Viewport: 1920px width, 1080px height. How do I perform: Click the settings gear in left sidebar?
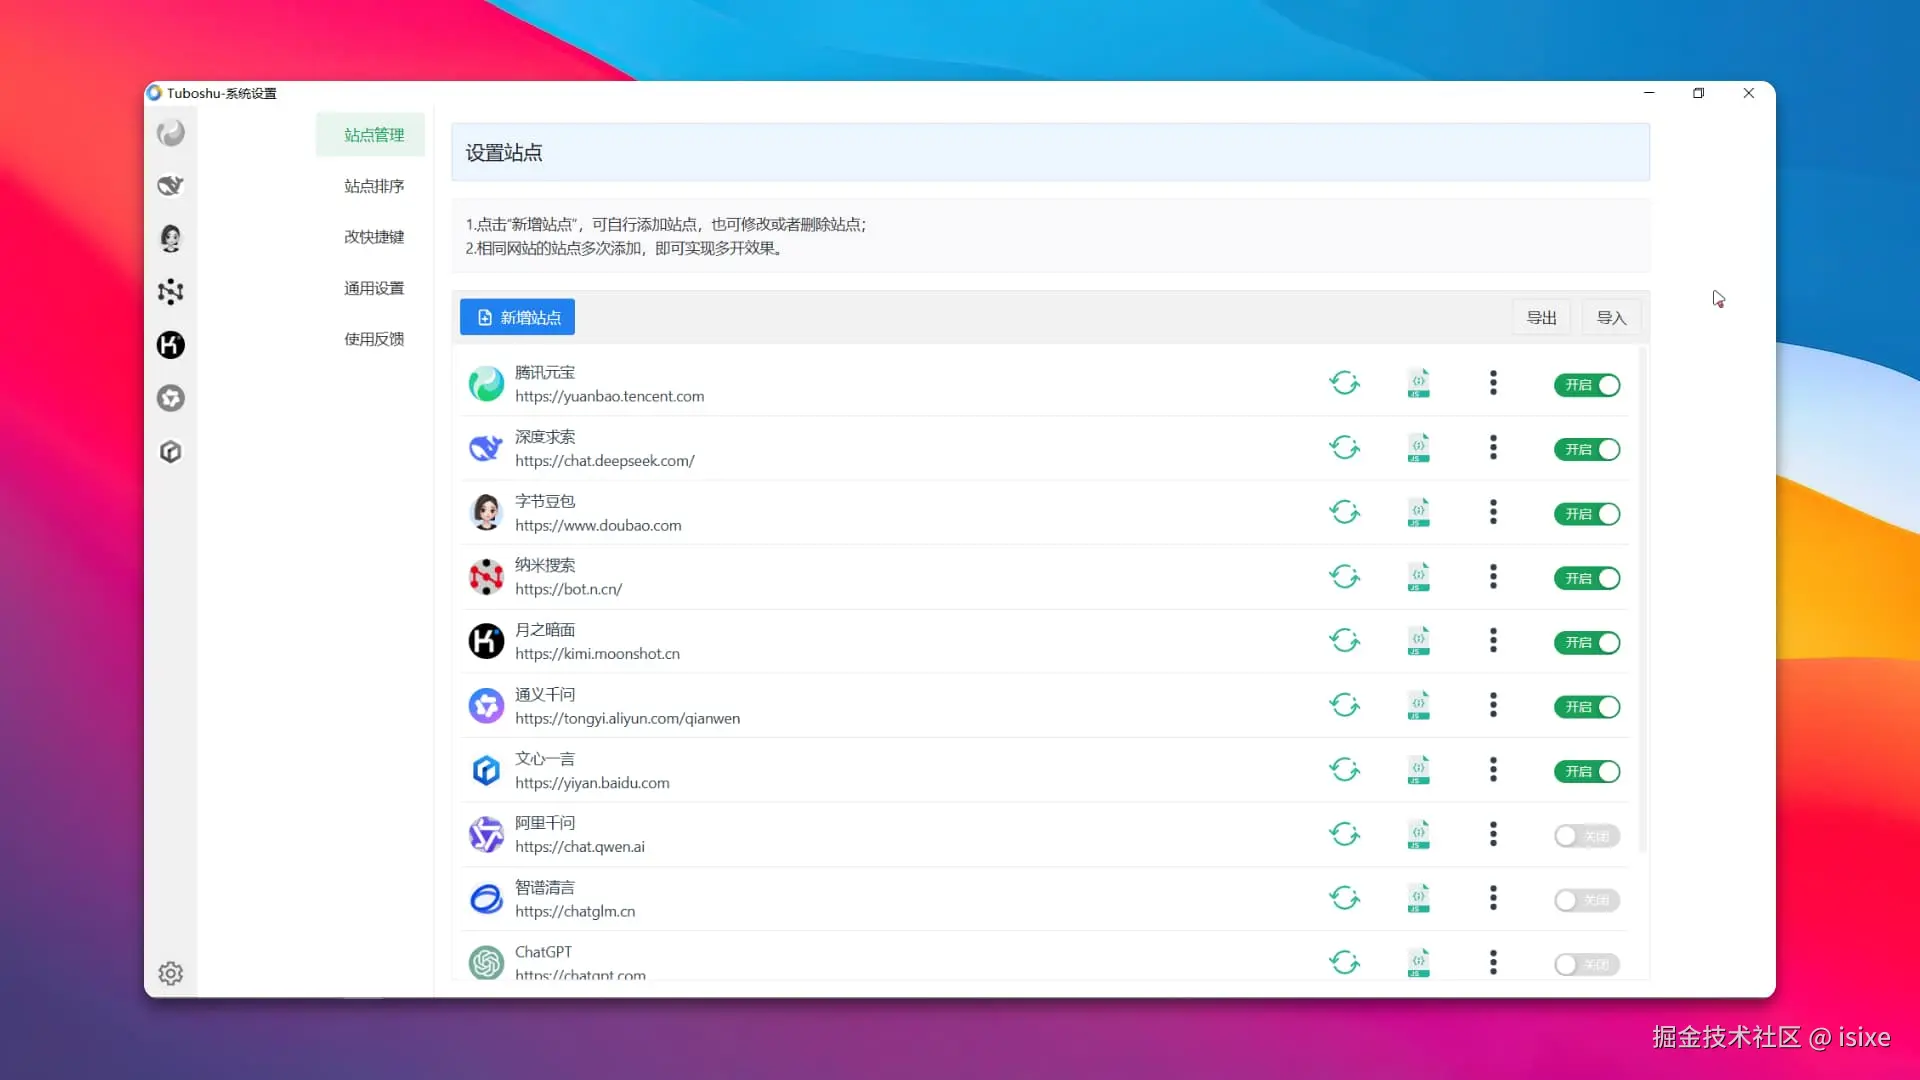click(x=170, y=973)
